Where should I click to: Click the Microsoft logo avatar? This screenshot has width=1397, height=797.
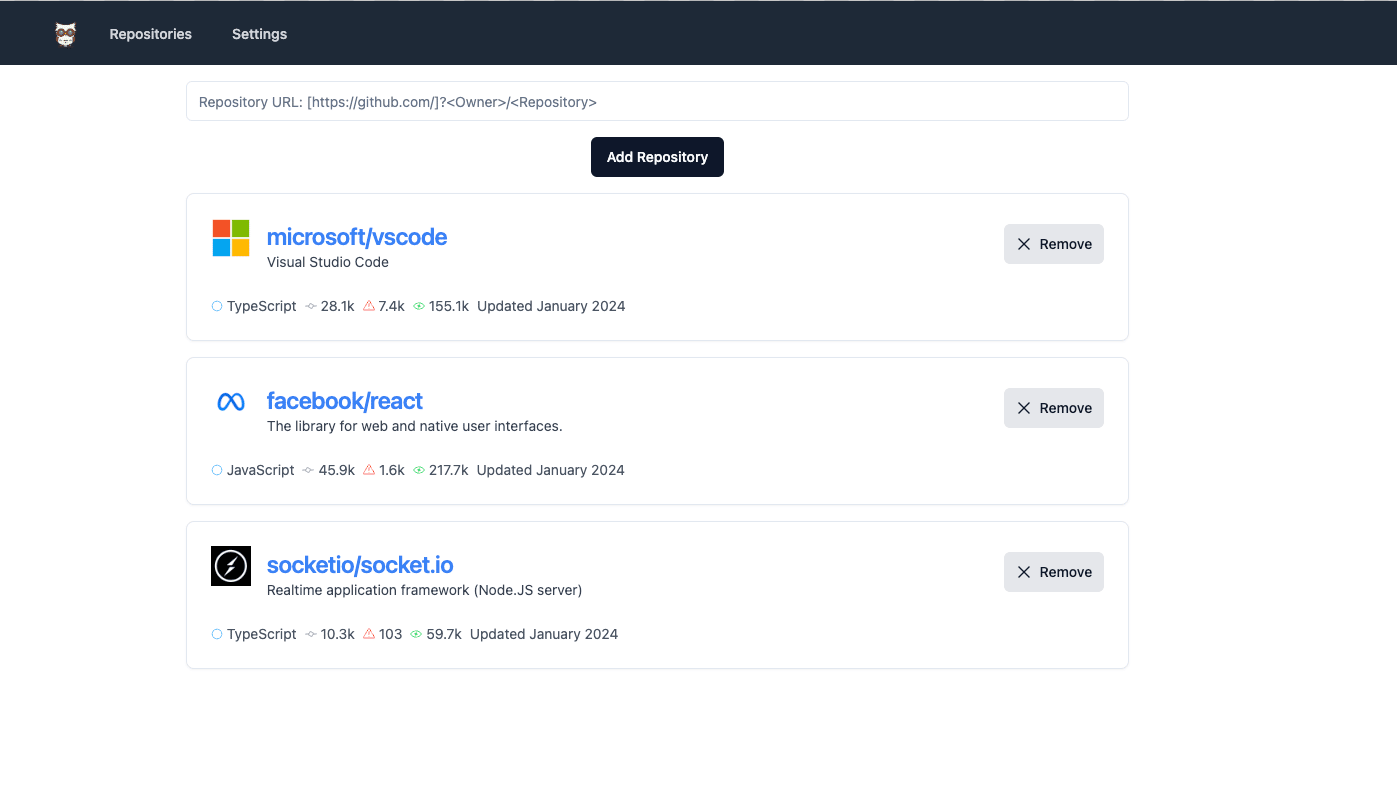point(231,238)
